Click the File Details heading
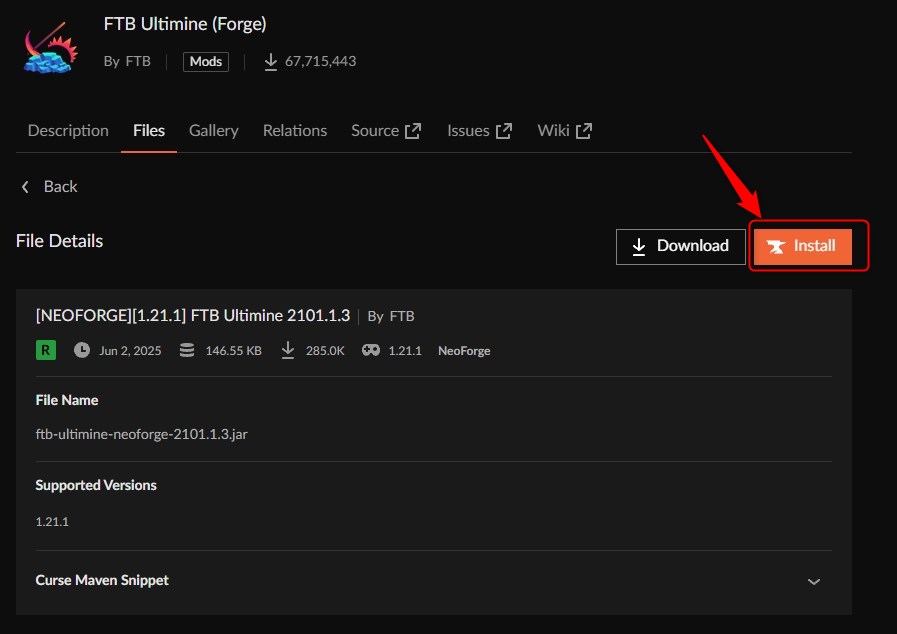The width and height of the screenshot is (897, 634). pos(59,241)
